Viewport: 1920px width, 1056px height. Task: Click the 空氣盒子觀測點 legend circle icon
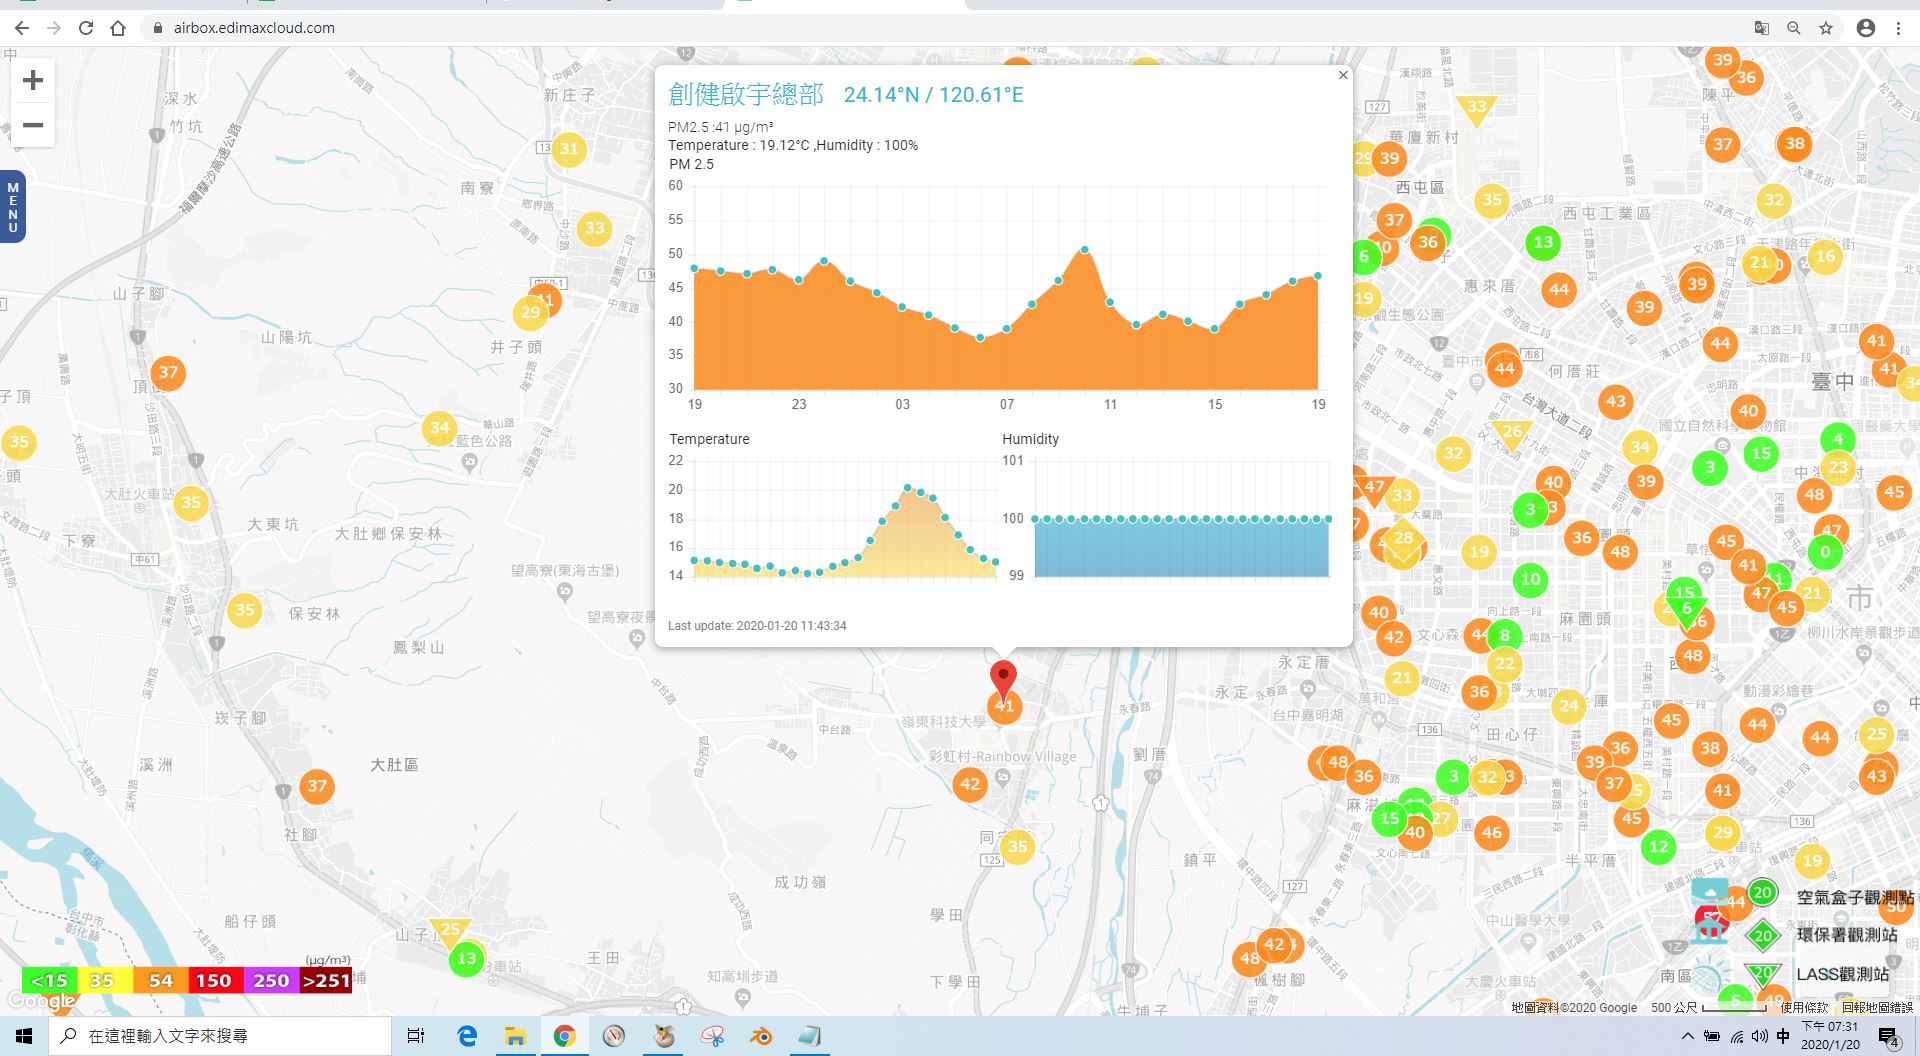tap(1762, 892)
